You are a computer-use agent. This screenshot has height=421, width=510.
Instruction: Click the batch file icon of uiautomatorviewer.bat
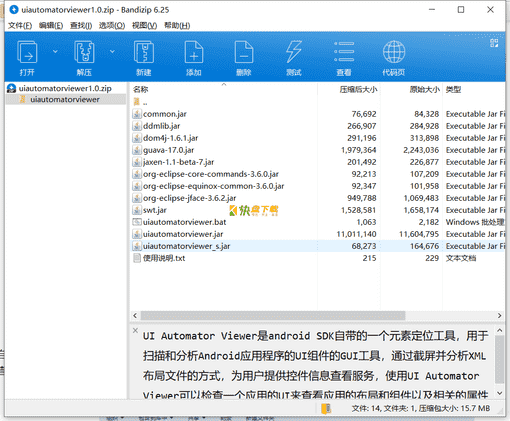coord(137,222)
